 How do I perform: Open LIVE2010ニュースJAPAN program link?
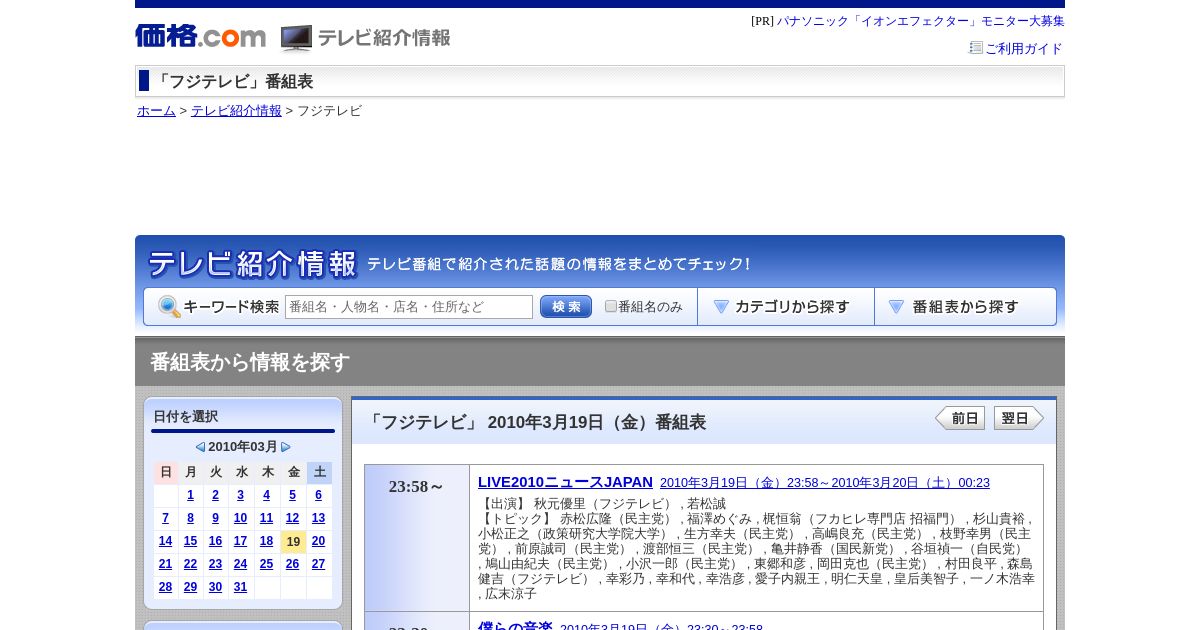565,482
